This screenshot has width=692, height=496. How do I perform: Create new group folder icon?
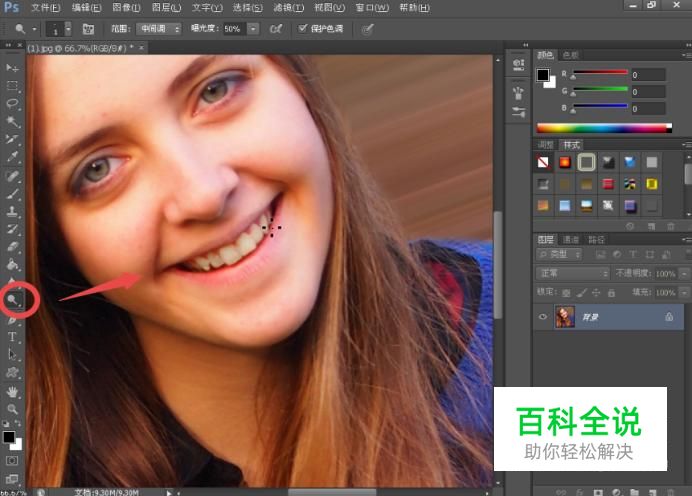coord(634,492)
